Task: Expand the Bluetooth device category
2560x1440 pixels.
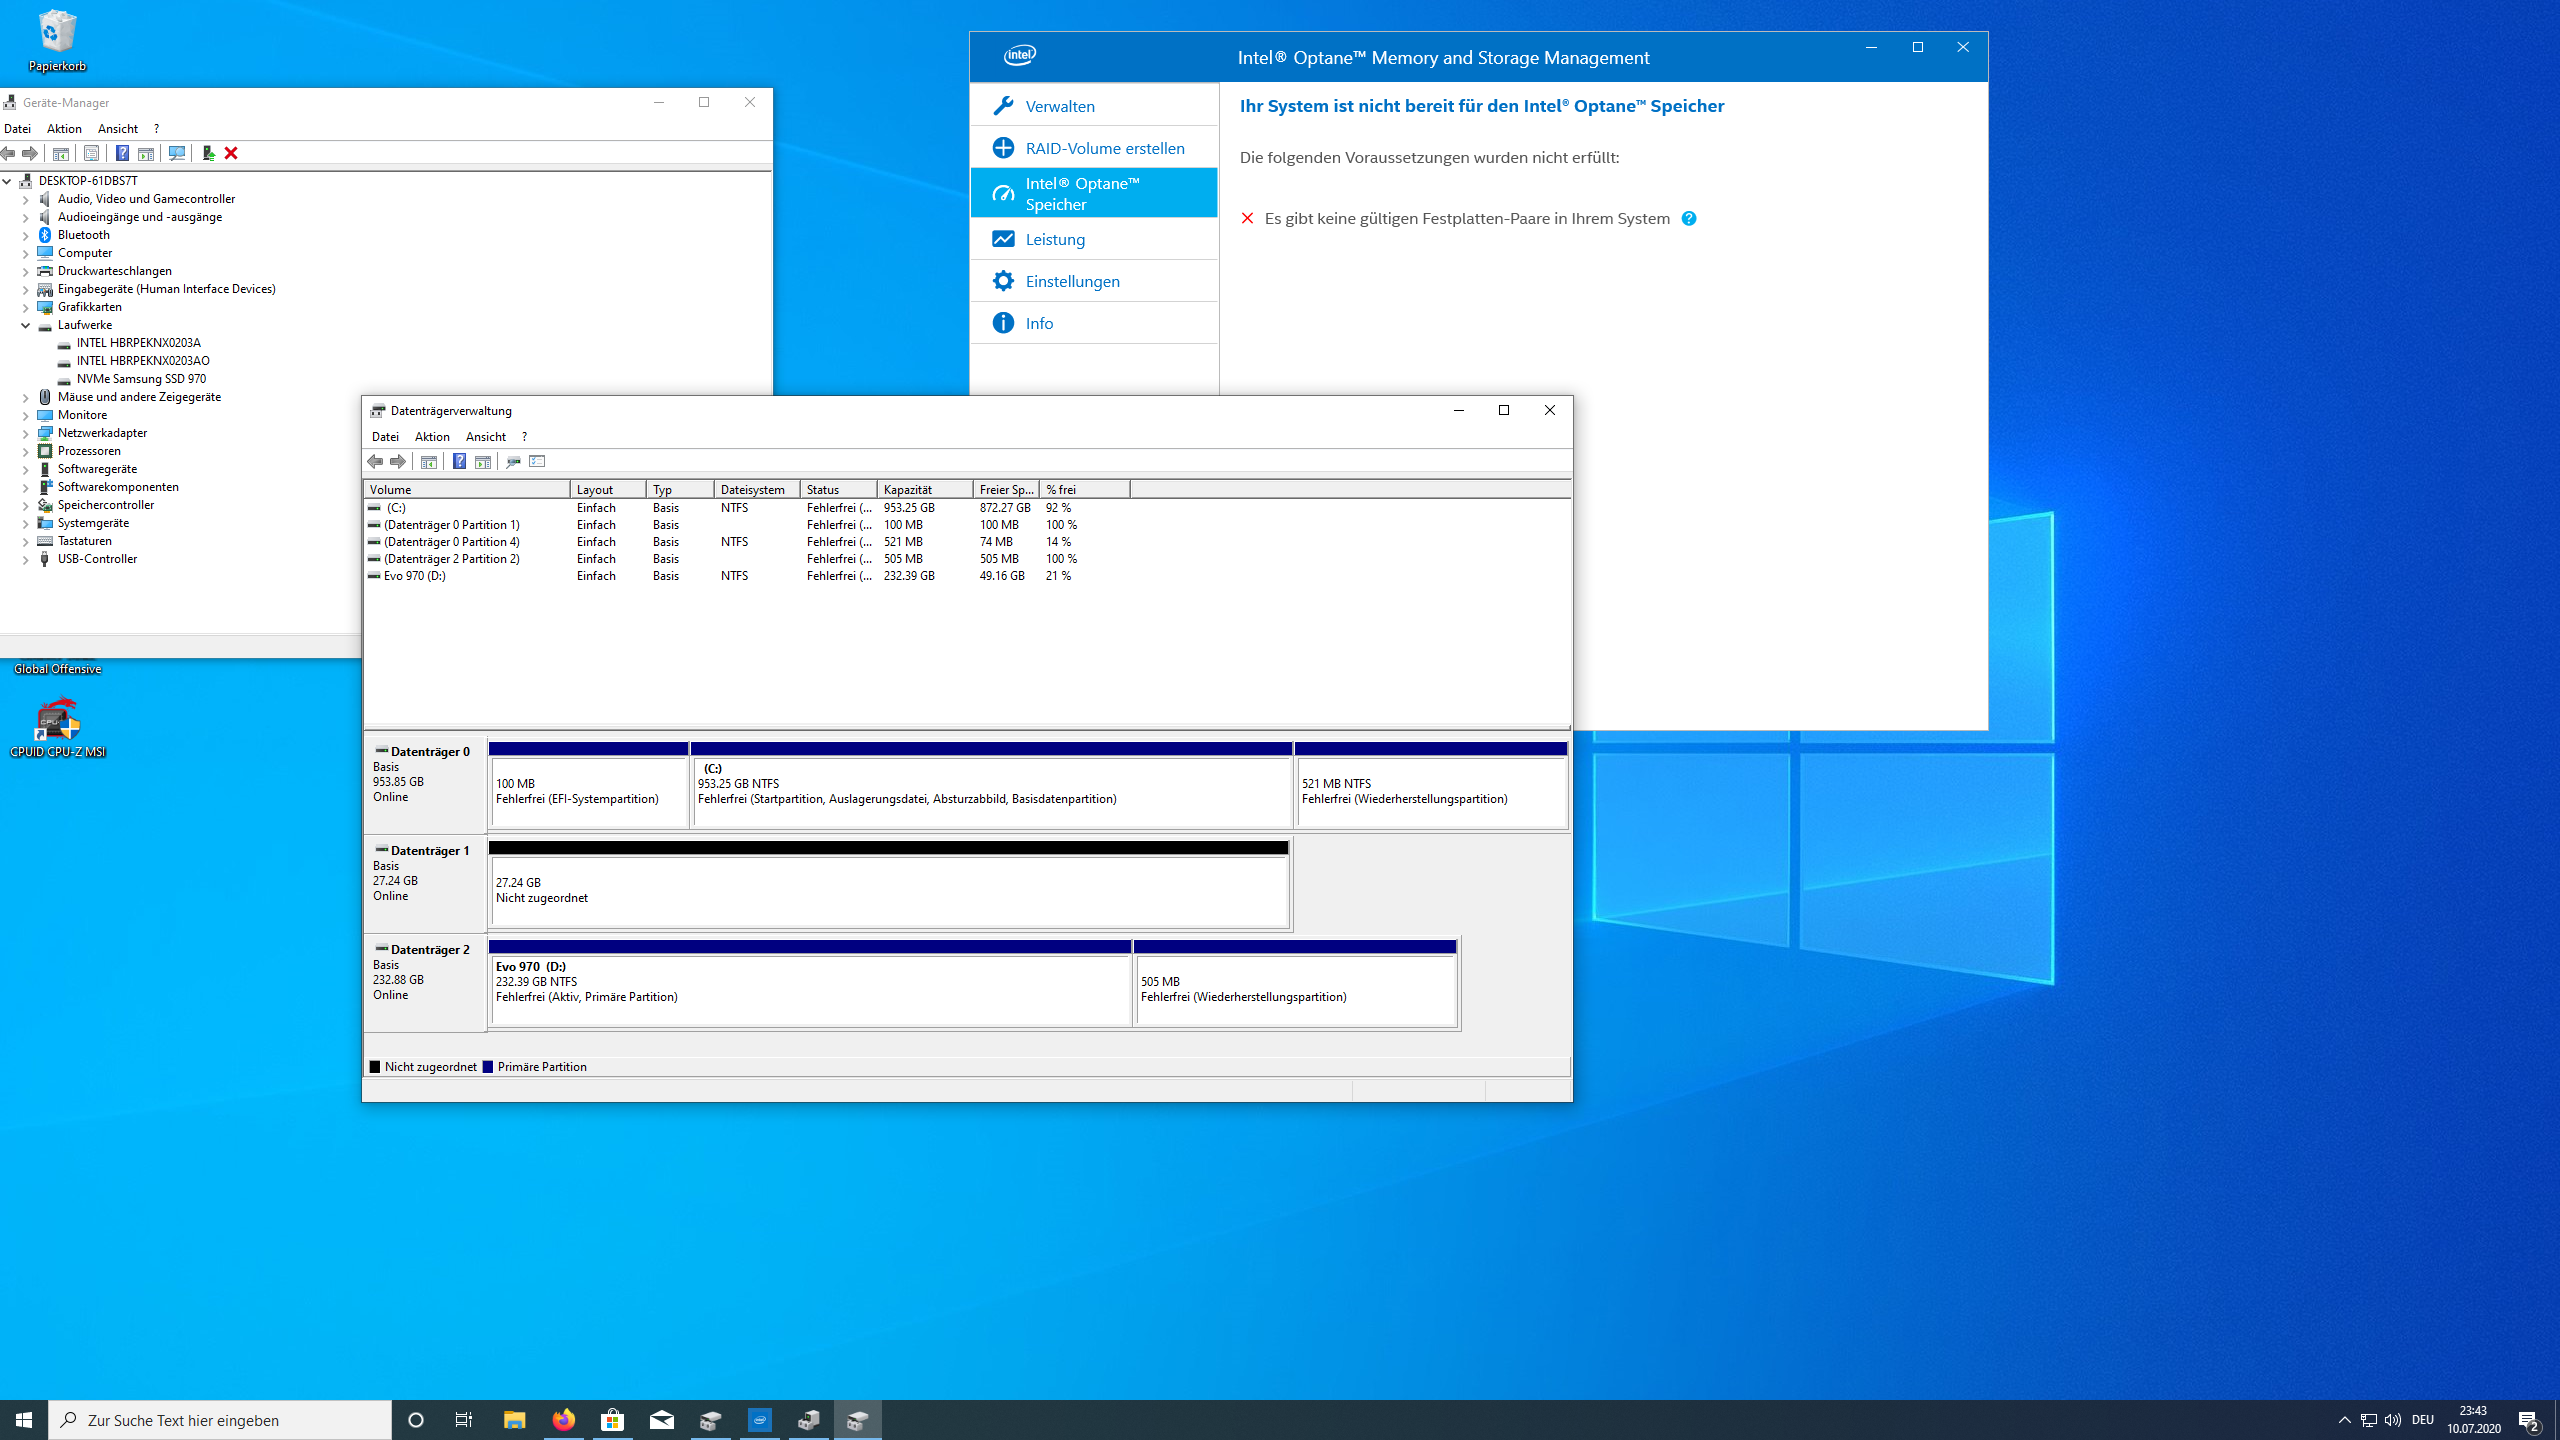Action: 26,235
